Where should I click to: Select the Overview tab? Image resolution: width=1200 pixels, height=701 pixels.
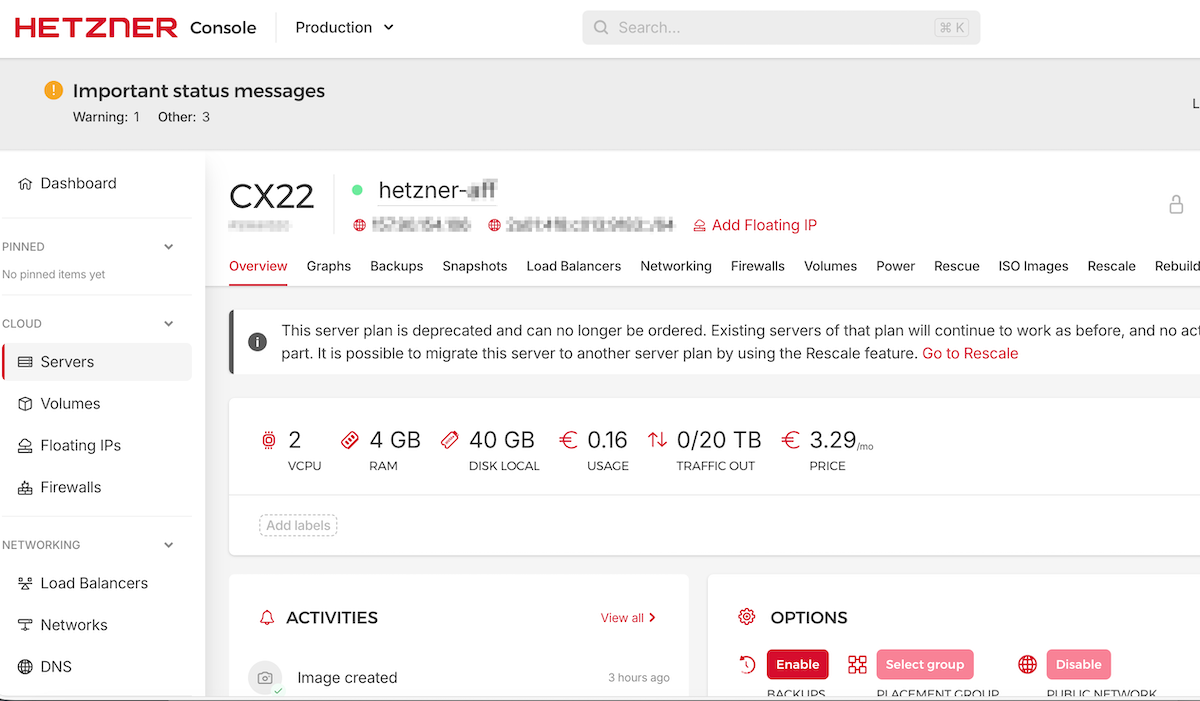coord(258,266)
